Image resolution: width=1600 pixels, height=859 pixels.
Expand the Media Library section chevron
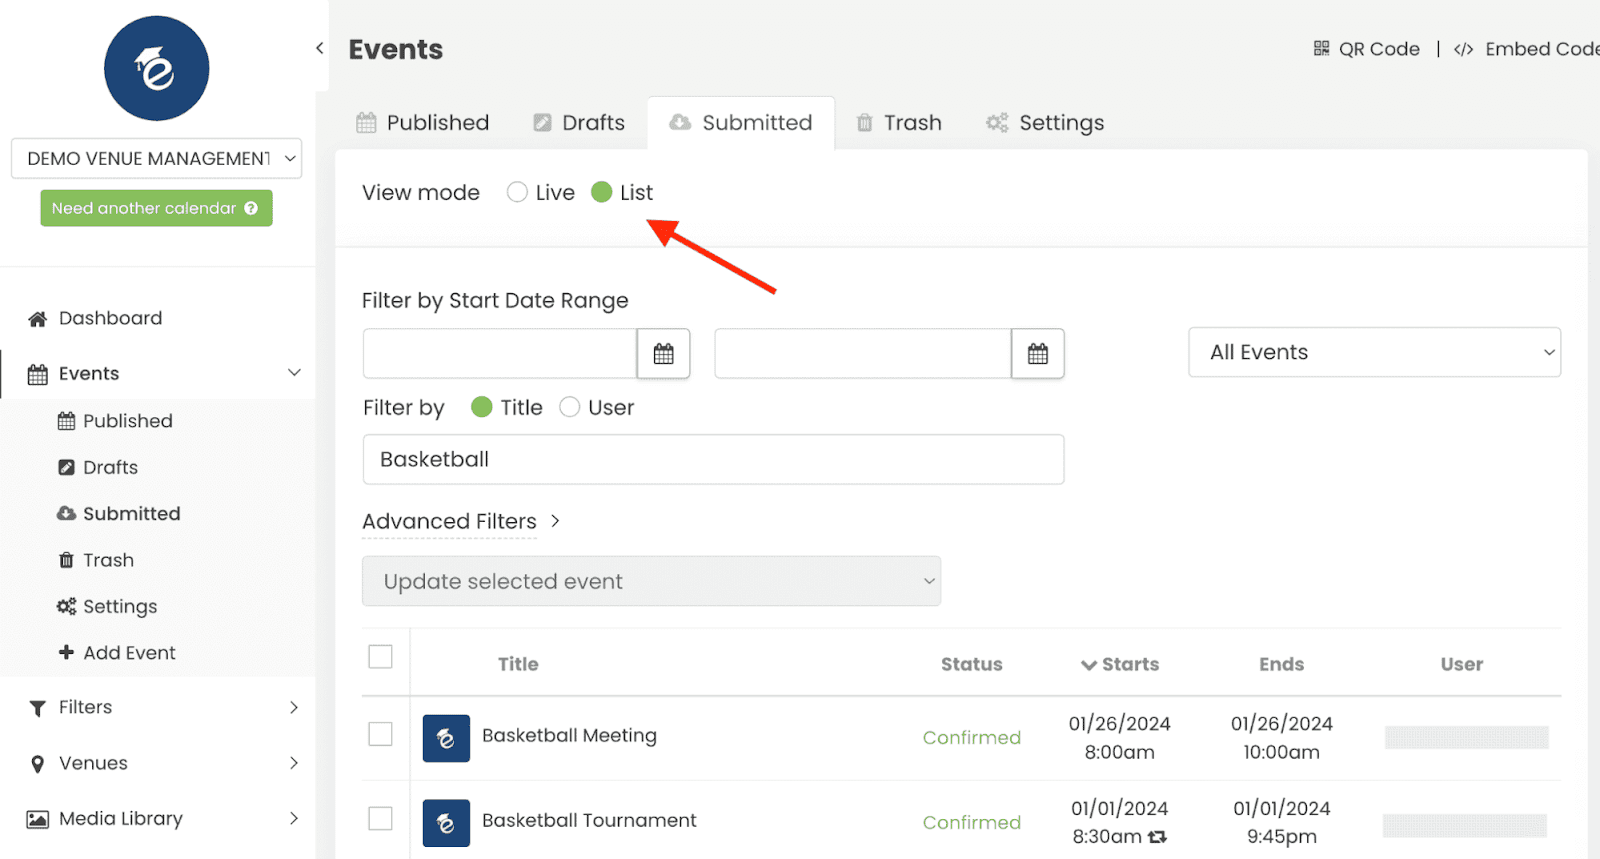click(294, 818)
